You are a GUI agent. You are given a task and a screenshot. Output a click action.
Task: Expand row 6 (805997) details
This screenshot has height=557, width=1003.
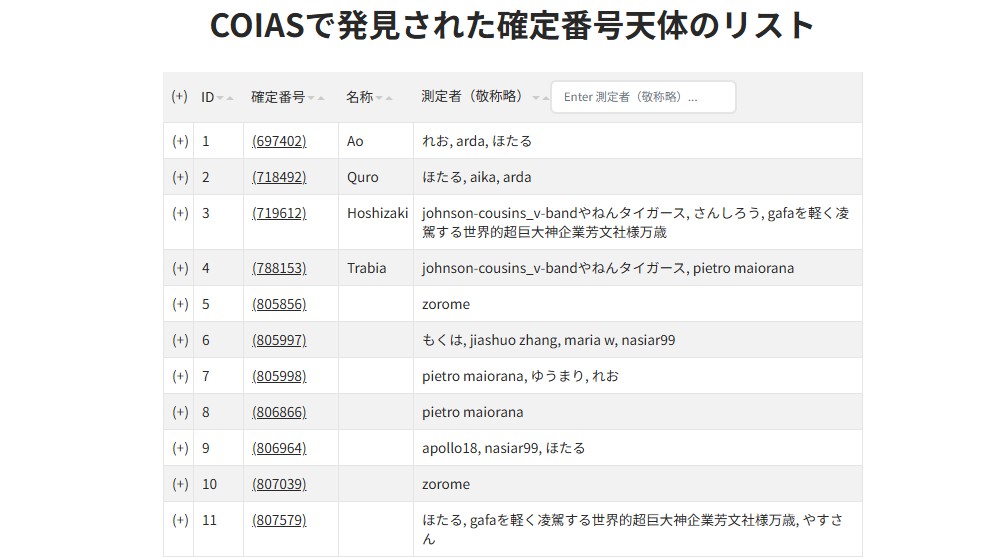pyautogui.click(x=180, y=340)
